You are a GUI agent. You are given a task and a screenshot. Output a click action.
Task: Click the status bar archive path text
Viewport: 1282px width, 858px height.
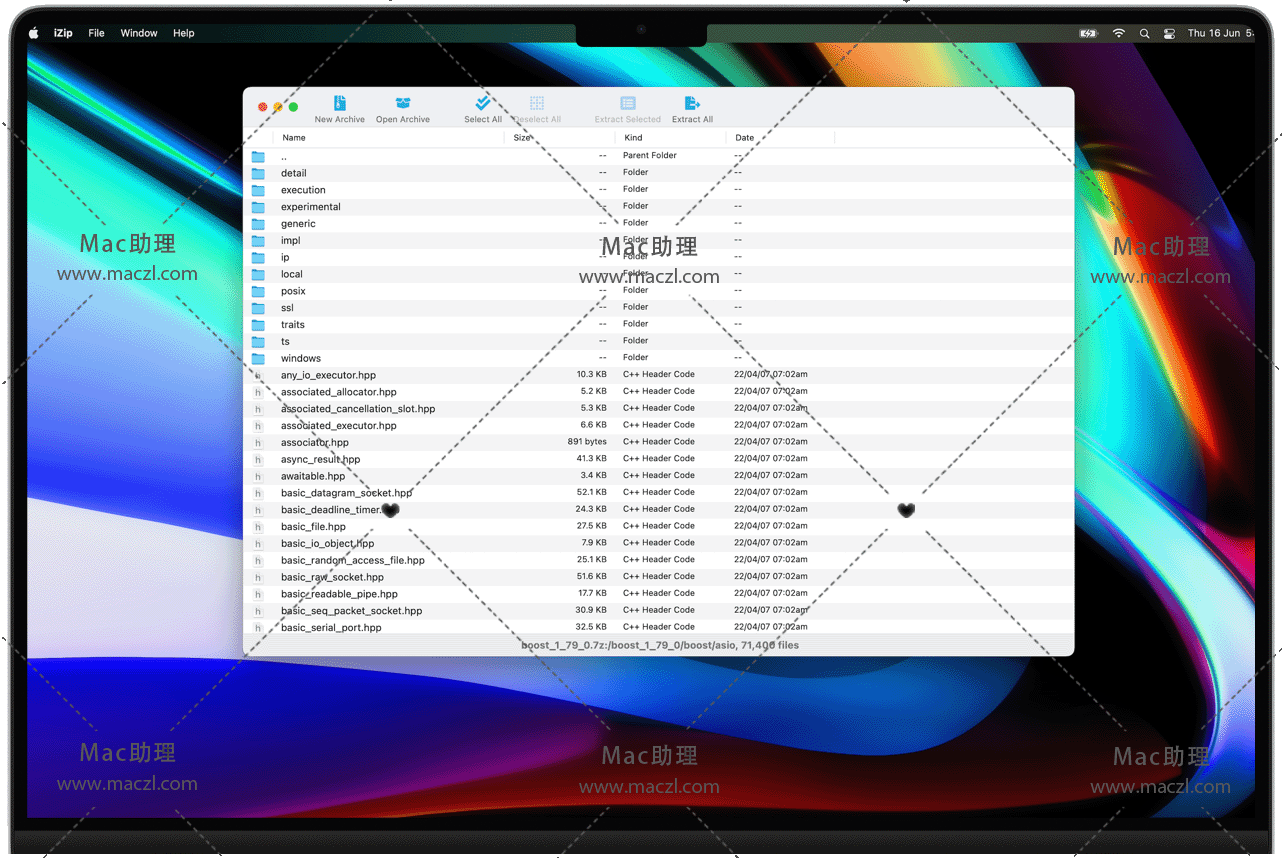(x=660, y=646)
